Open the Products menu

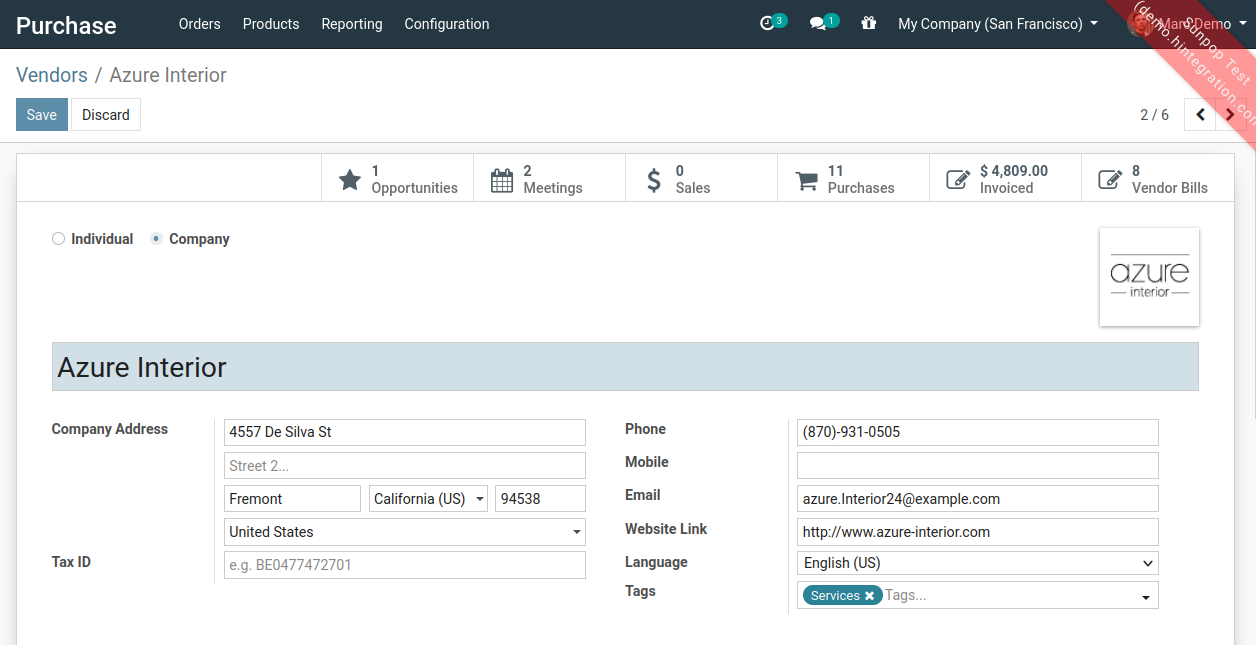click(x=271, y=24)
